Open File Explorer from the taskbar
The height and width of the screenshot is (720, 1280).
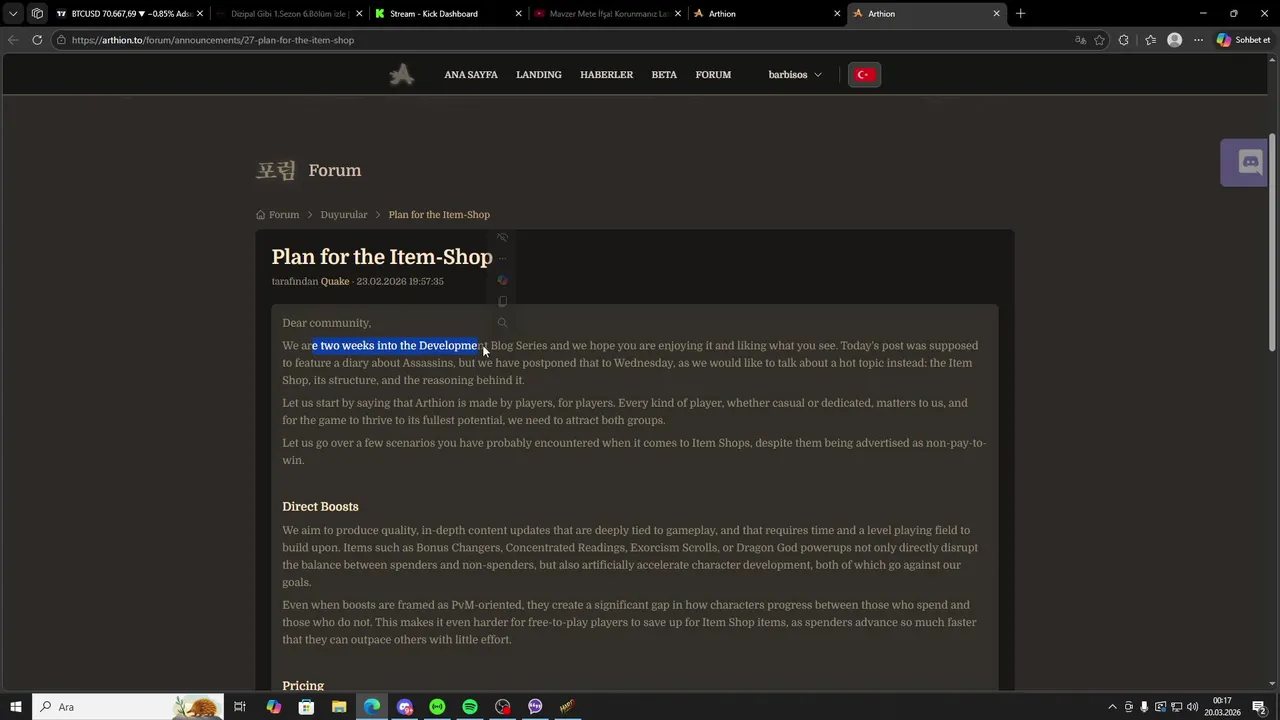click(x=339, y=707)
